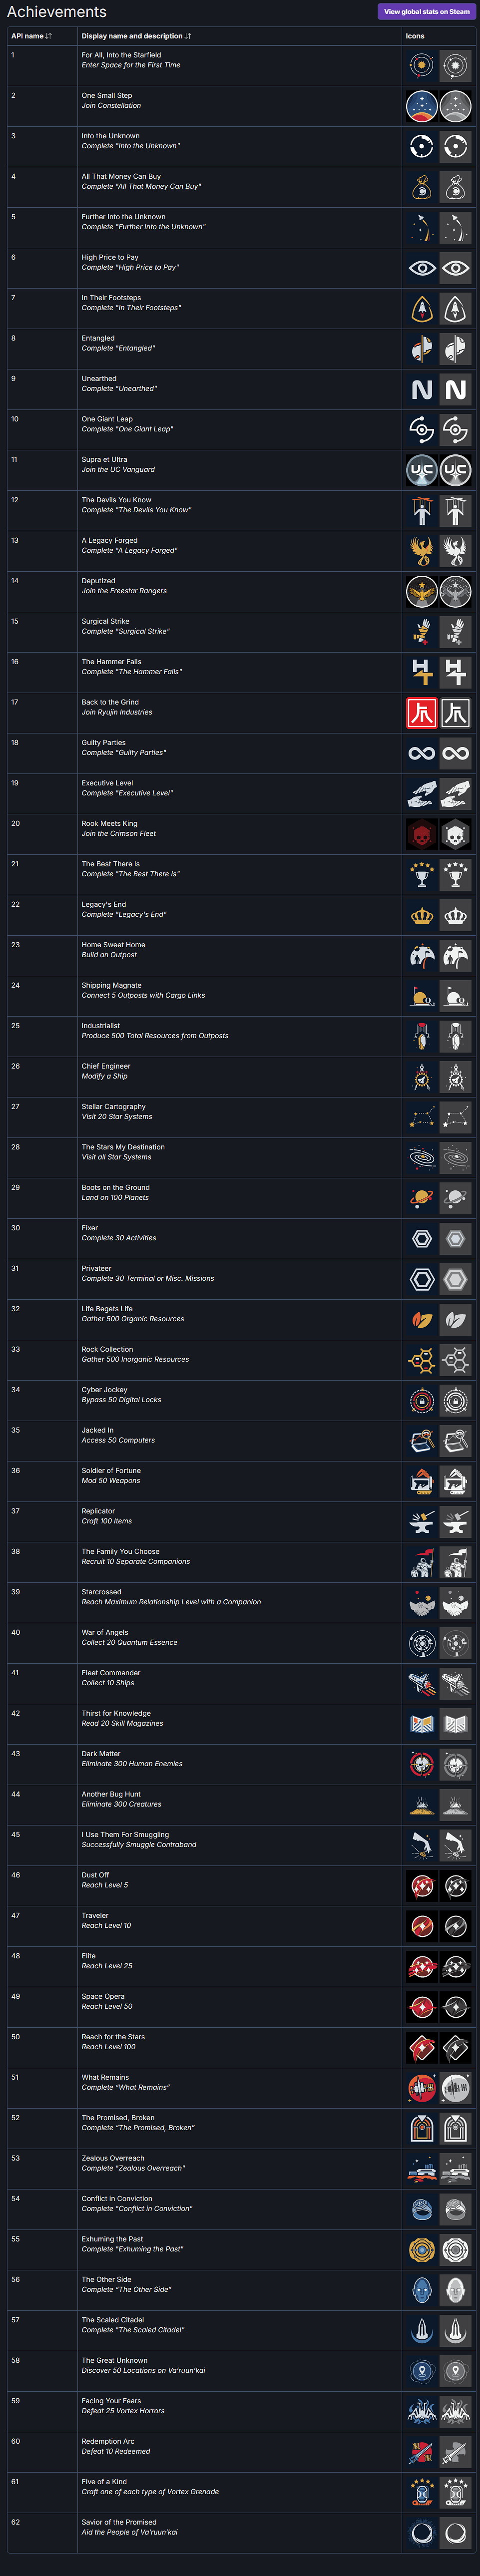
Task: Click gray handshake icon for Starcrossed
Action: pos(456,1602)
